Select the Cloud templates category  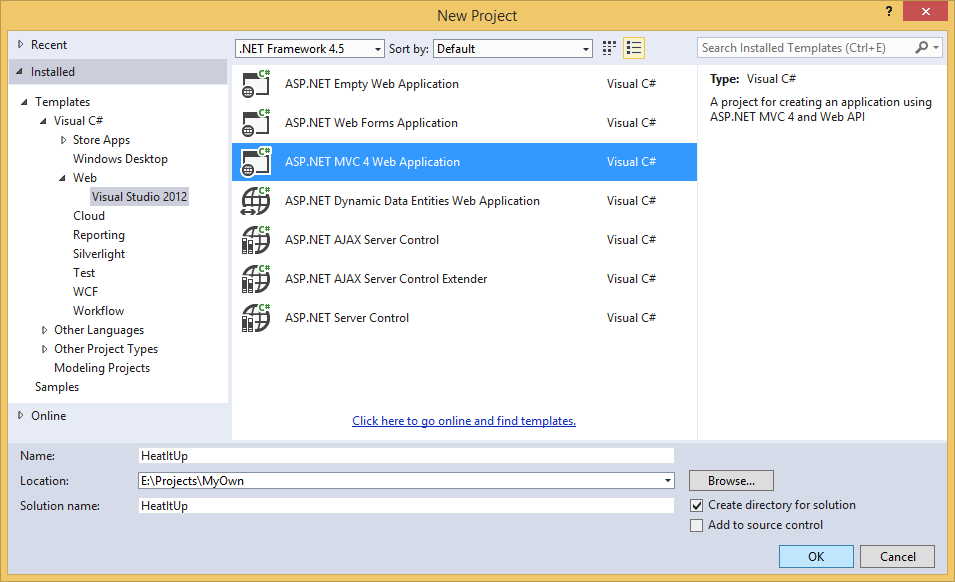[89, 216]
